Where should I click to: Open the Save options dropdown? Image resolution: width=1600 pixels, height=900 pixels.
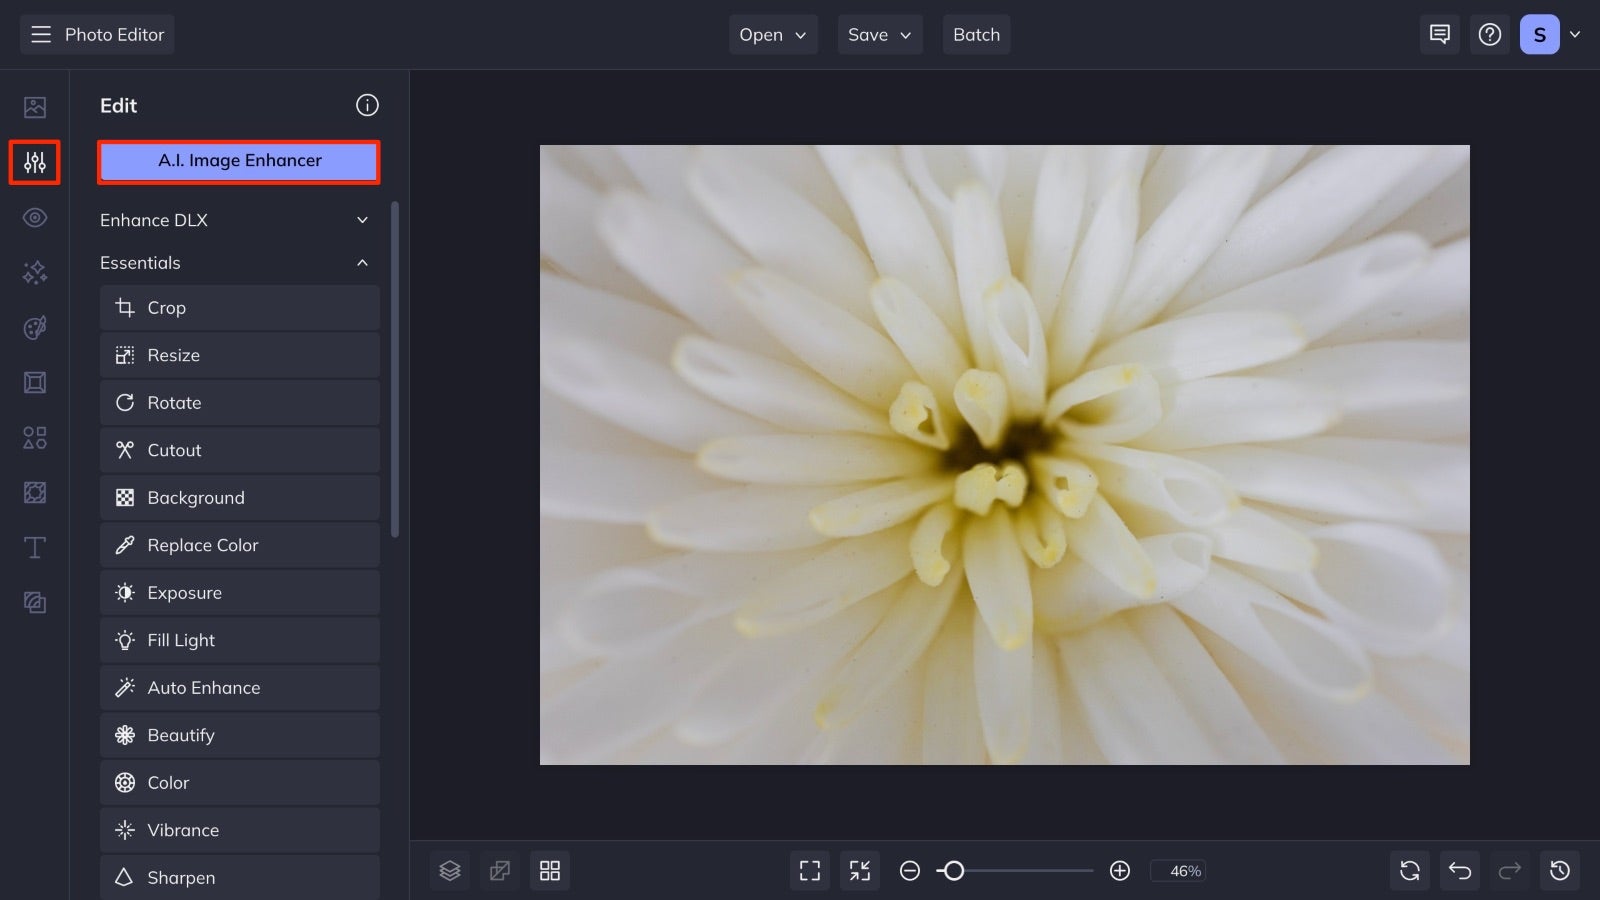(879, 34)
